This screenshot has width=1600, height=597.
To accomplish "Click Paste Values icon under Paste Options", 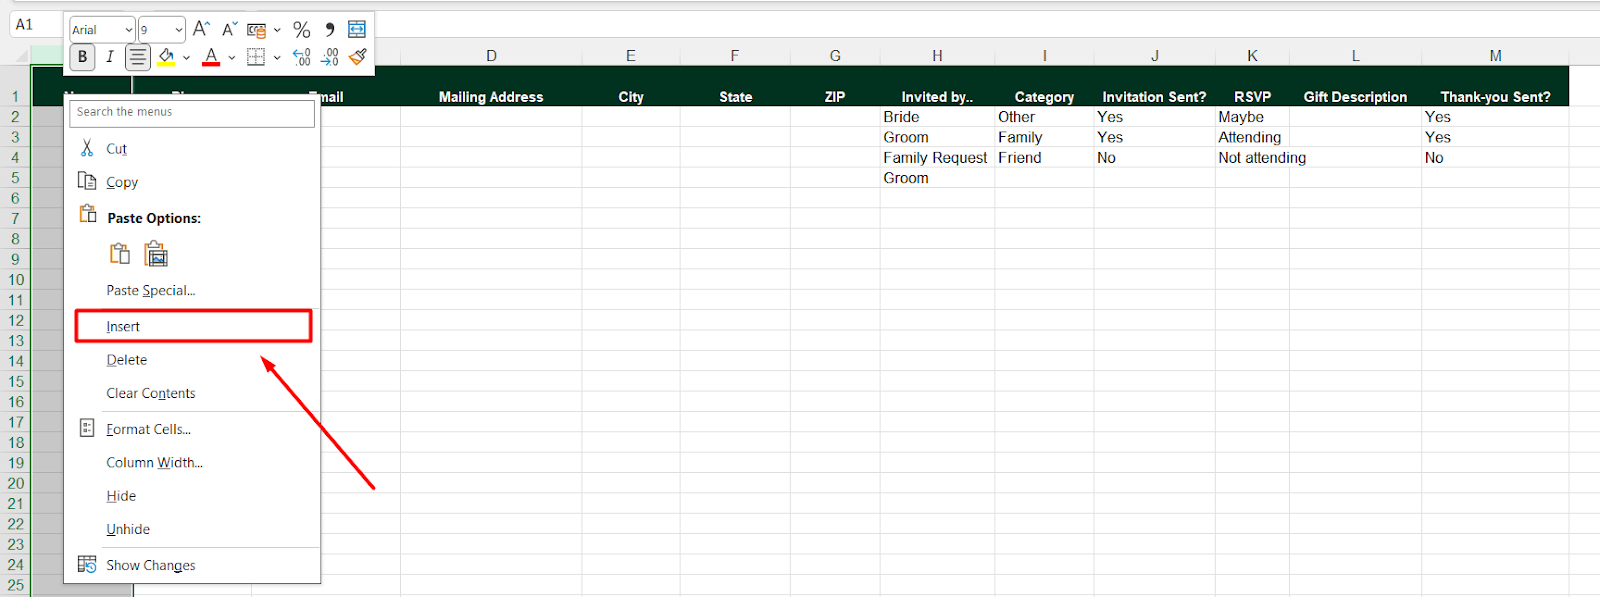I will tap(156, 254).
